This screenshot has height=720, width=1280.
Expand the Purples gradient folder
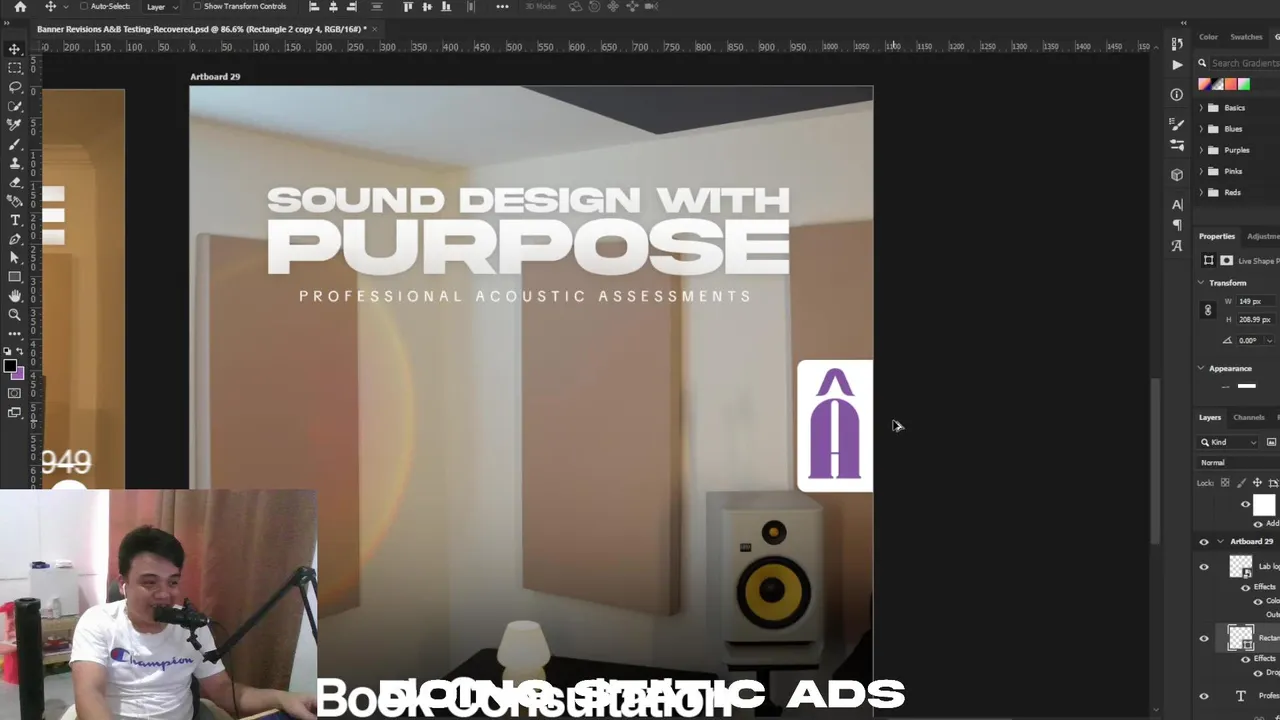coord(1201,150)
